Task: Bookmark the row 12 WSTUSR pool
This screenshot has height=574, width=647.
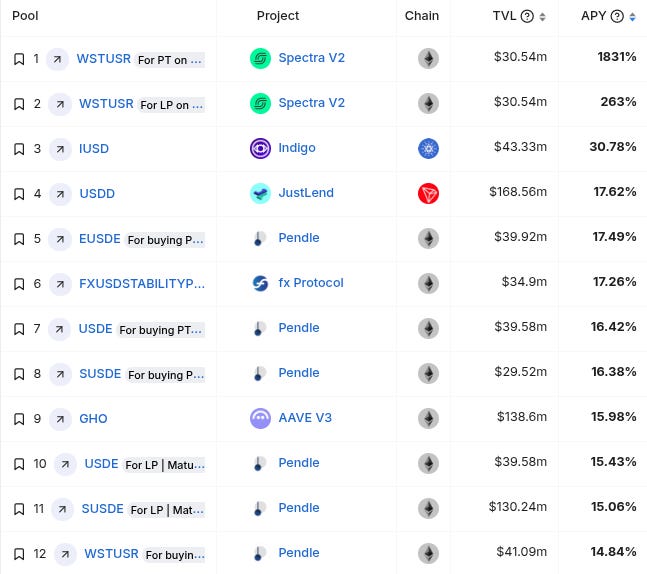Action: coord(19,554)
